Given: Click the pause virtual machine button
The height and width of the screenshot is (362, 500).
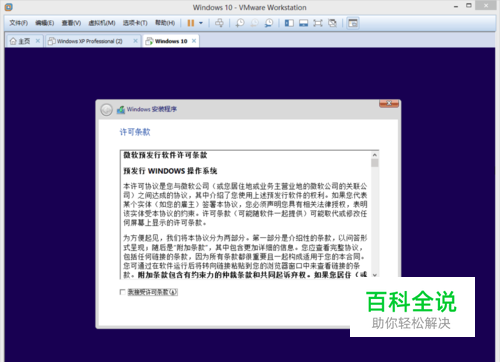Looking at the screenshot, I should pos(191,23).
